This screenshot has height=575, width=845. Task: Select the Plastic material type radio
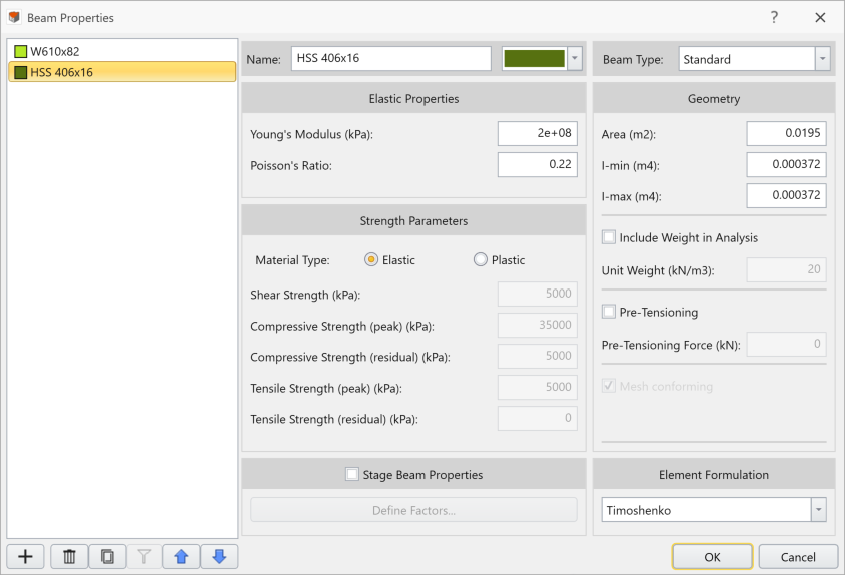(481, 260)
